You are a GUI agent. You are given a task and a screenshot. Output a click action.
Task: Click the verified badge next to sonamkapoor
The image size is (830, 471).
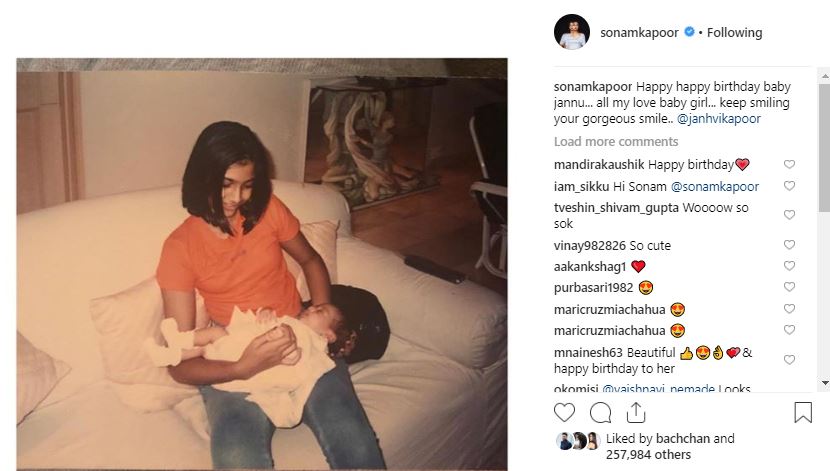click(689, 32)
